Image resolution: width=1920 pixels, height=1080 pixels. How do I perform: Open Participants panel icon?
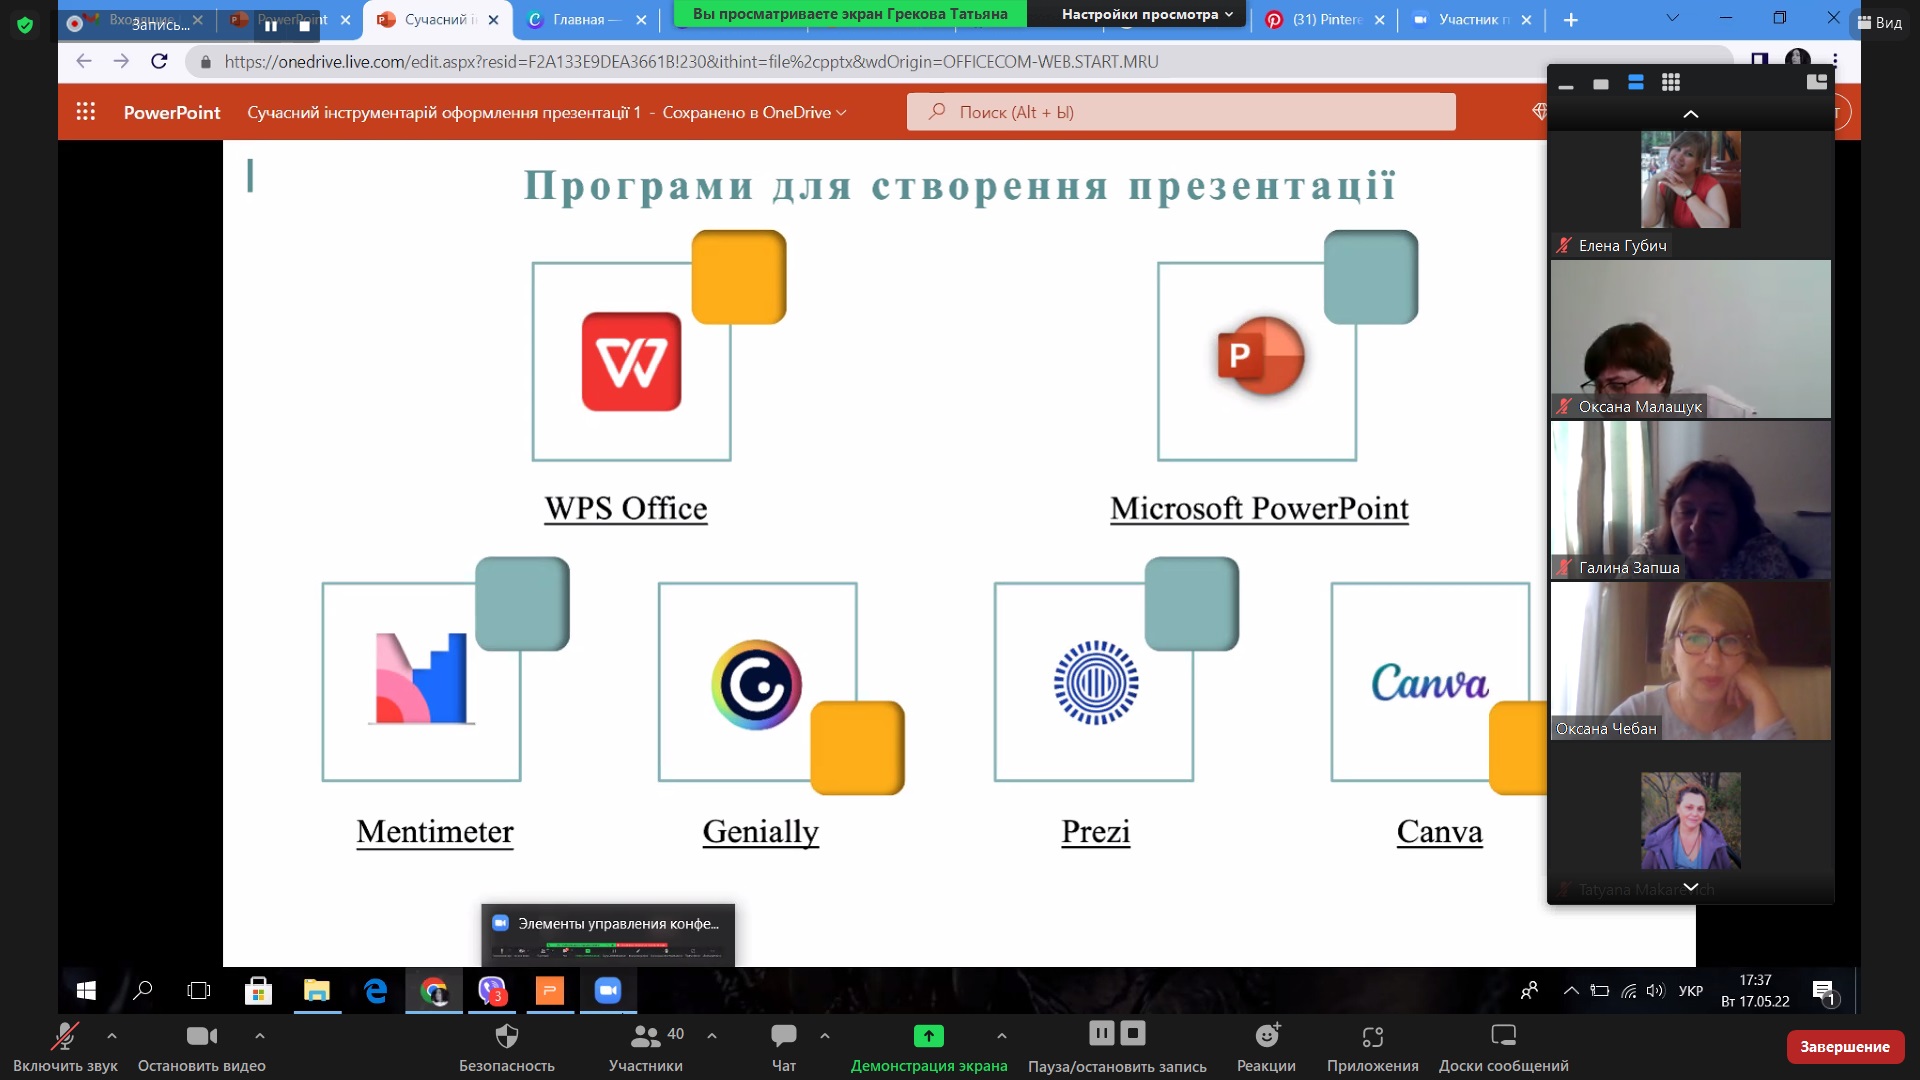646,1036
